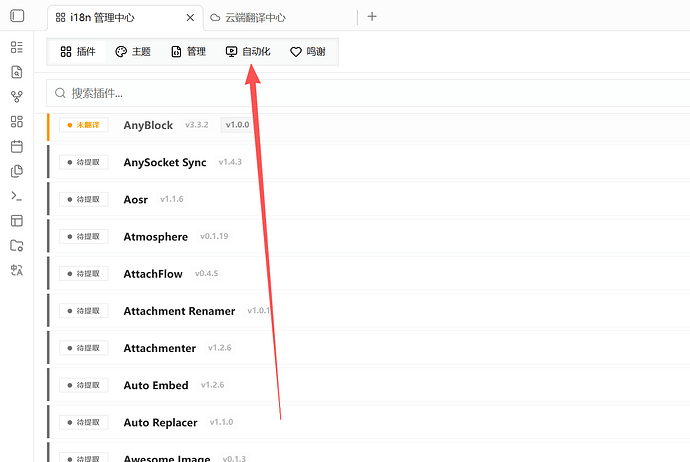This screenshot has width=690, height=462.
Task: Select the Aosr plugin name
Action: pos(136,200)
